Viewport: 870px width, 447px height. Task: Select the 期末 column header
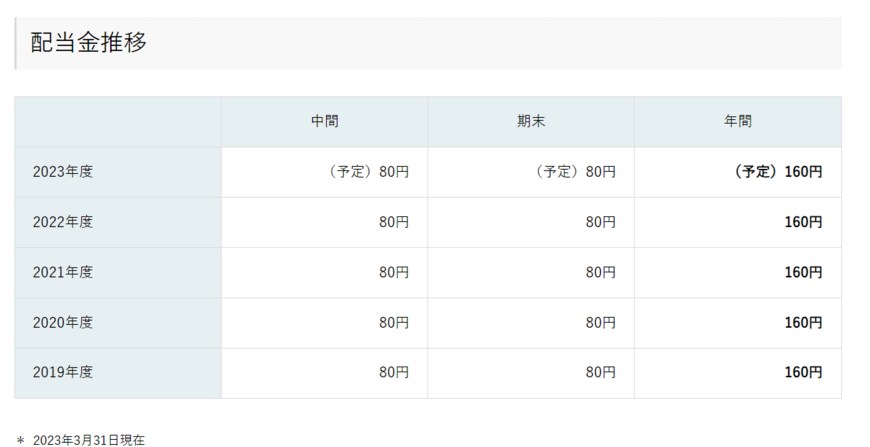click(531, 122)
